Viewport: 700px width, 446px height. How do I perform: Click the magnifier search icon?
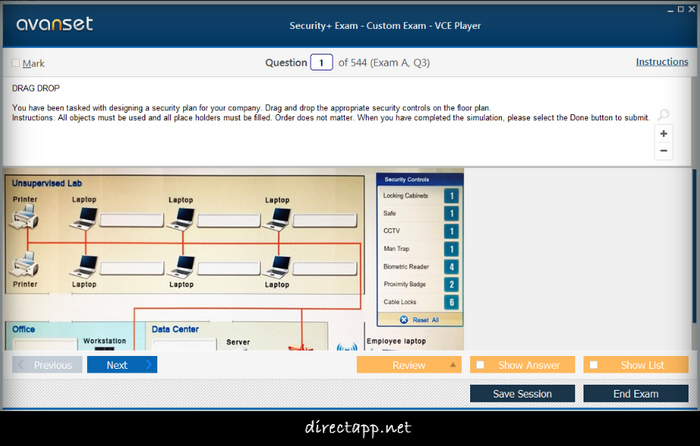click(664, 116)
